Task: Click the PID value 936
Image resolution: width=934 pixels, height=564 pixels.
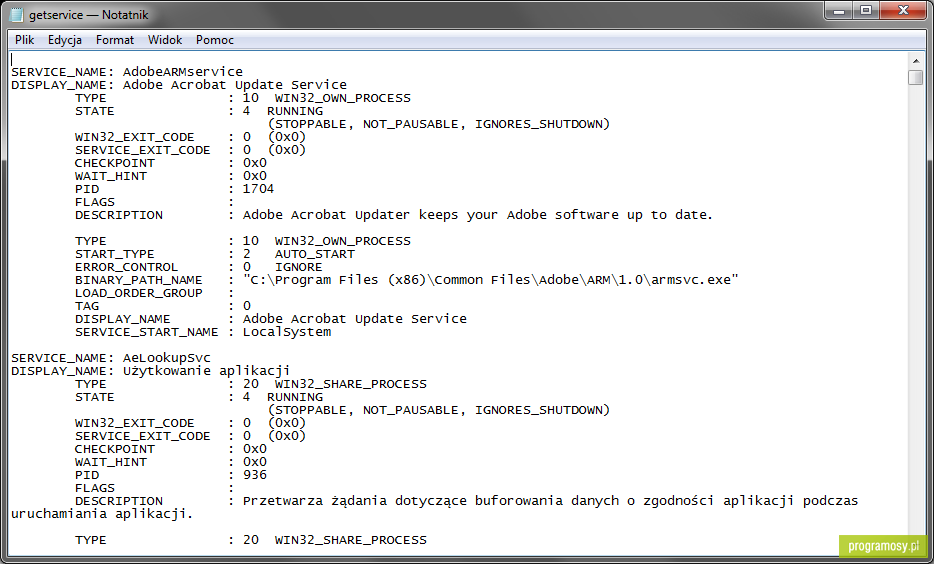Action: point(254,475)
